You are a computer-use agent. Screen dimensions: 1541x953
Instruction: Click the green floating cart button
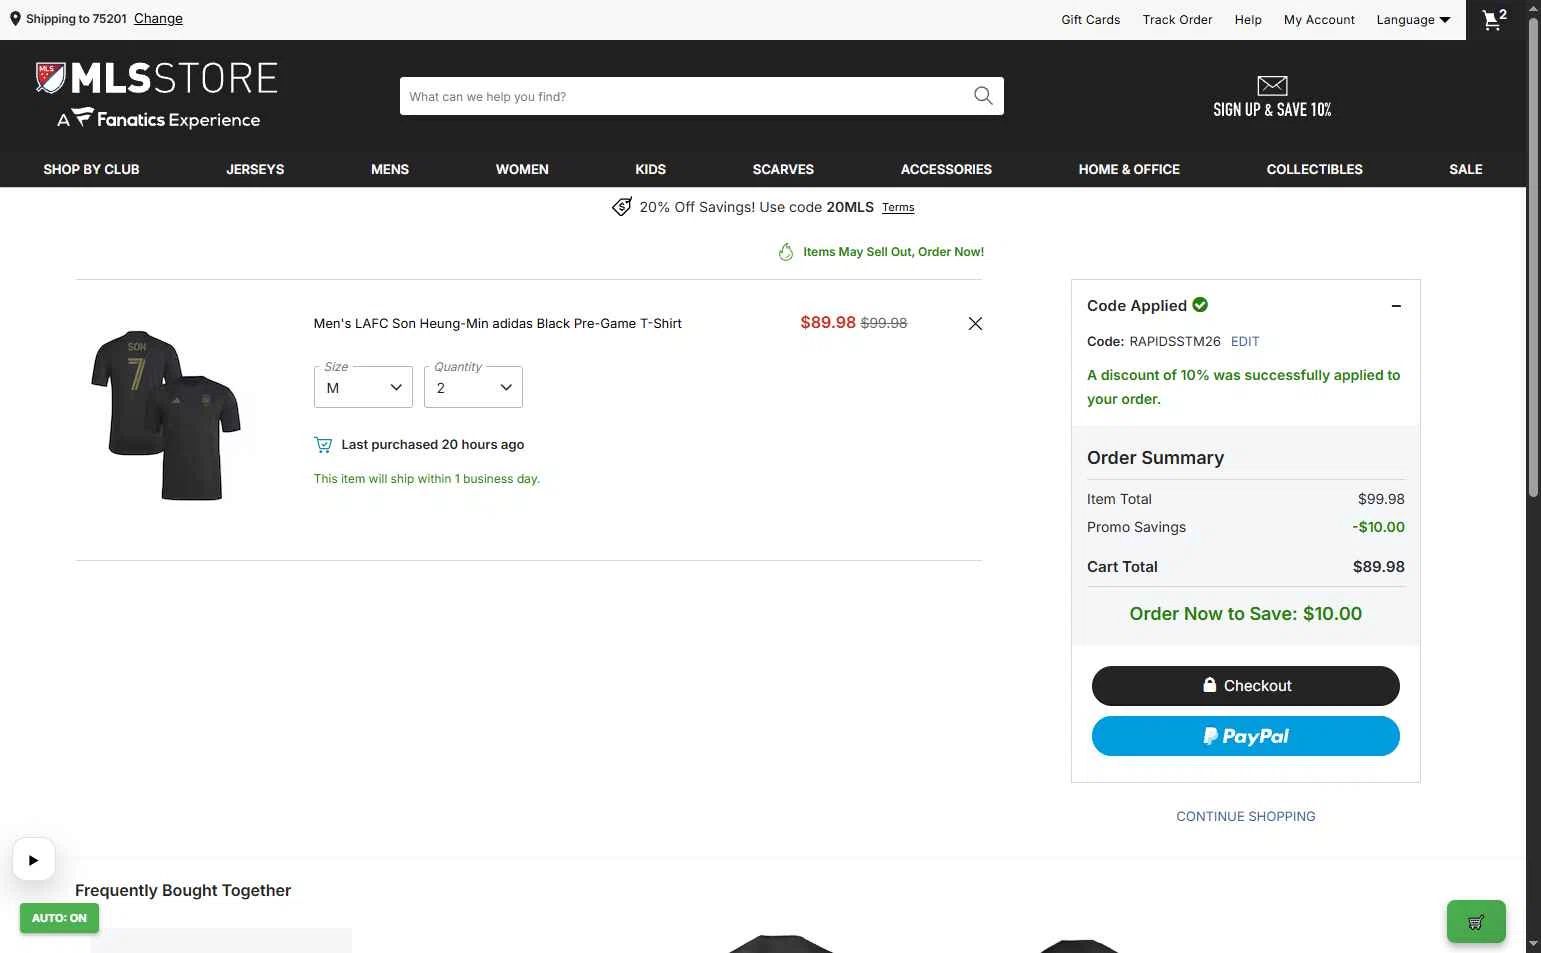(1476, 922)
